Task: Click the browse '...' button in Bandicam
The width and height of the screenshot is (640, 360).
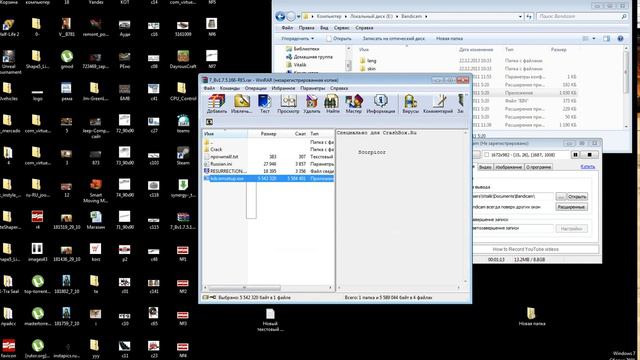Action: 561,197
